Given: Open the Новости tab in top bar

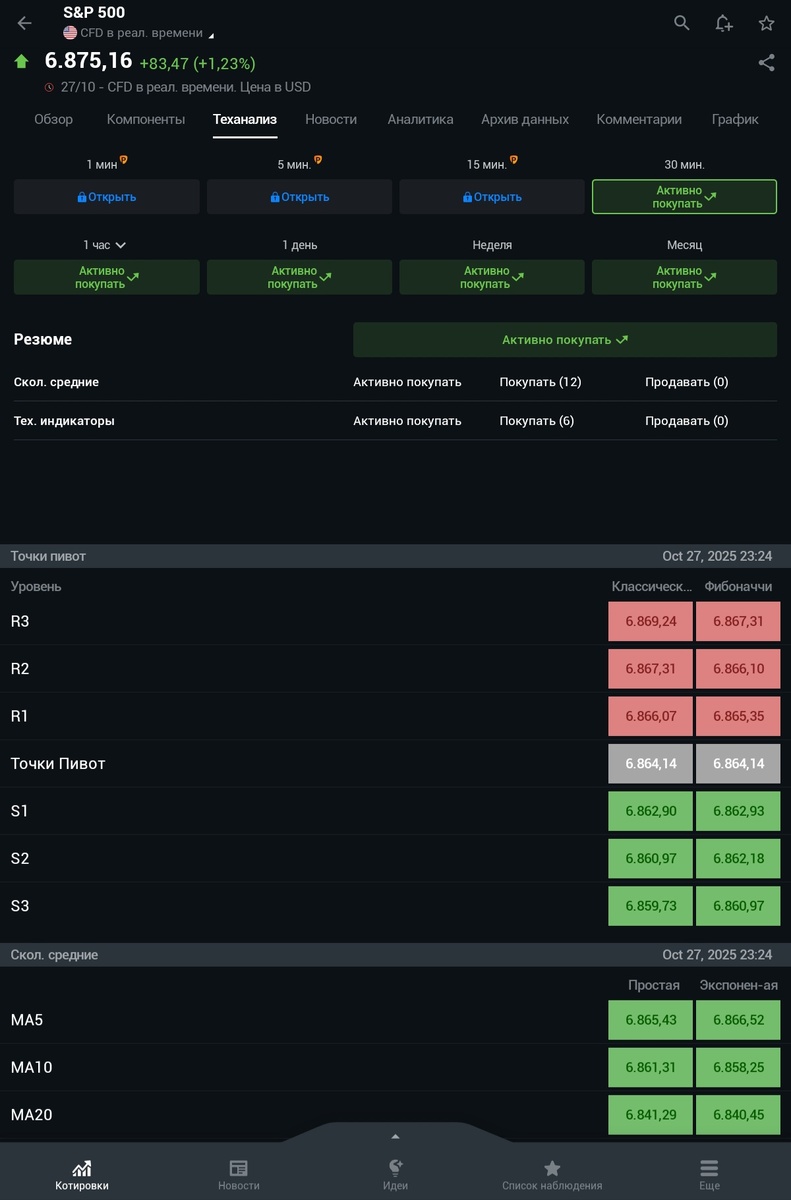Looking at the screenshot, I should (331, 119).
